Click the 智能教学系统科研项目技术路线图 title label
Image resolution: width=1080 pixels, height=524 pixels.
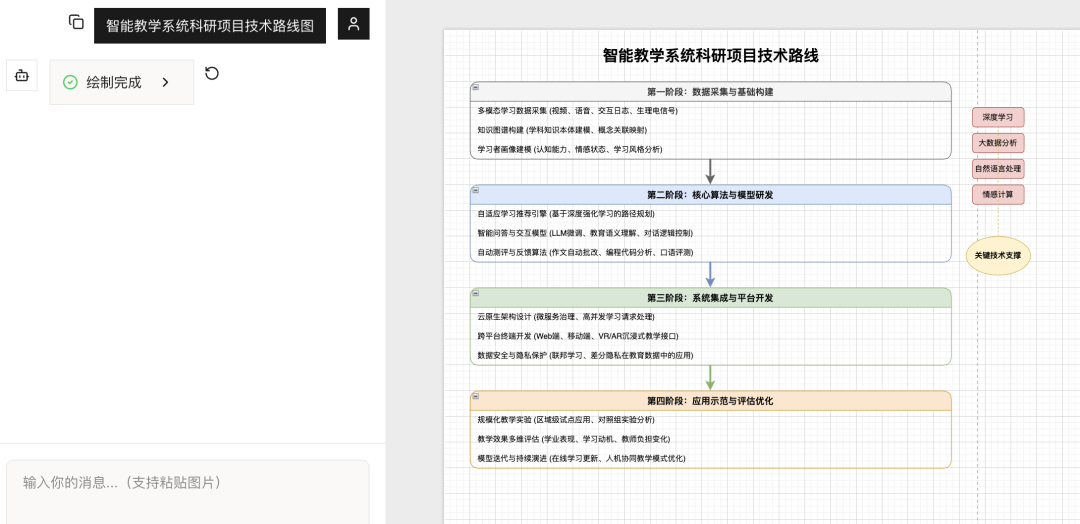210,26
